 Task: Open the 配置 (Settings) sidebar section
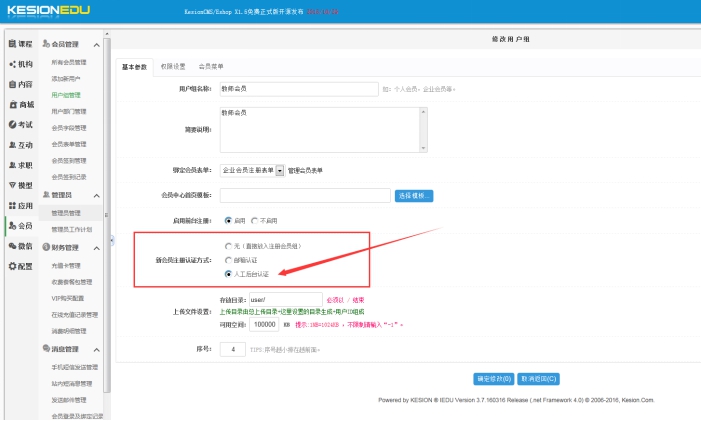point(20,266)
